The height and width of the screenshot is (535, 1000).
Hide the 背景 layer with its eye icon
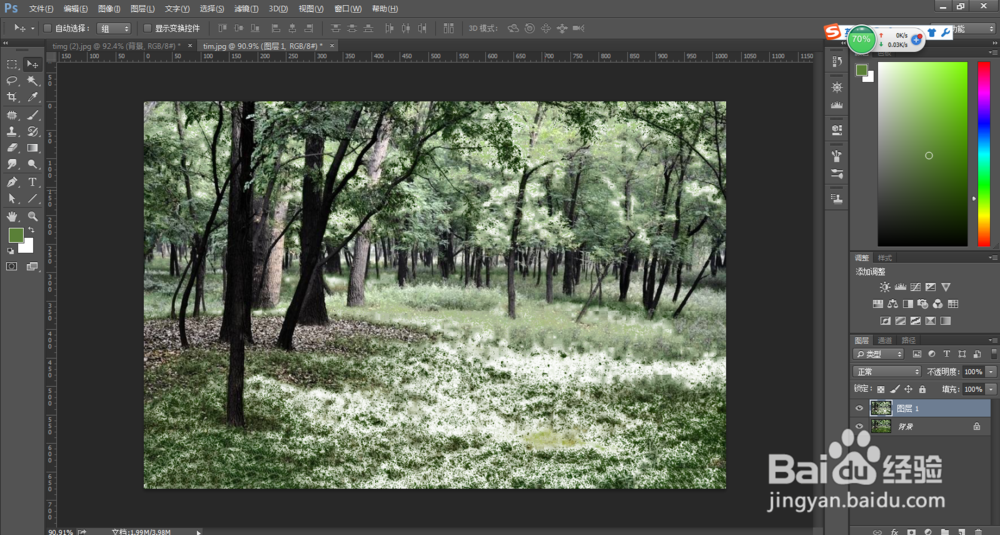(859, 427)
